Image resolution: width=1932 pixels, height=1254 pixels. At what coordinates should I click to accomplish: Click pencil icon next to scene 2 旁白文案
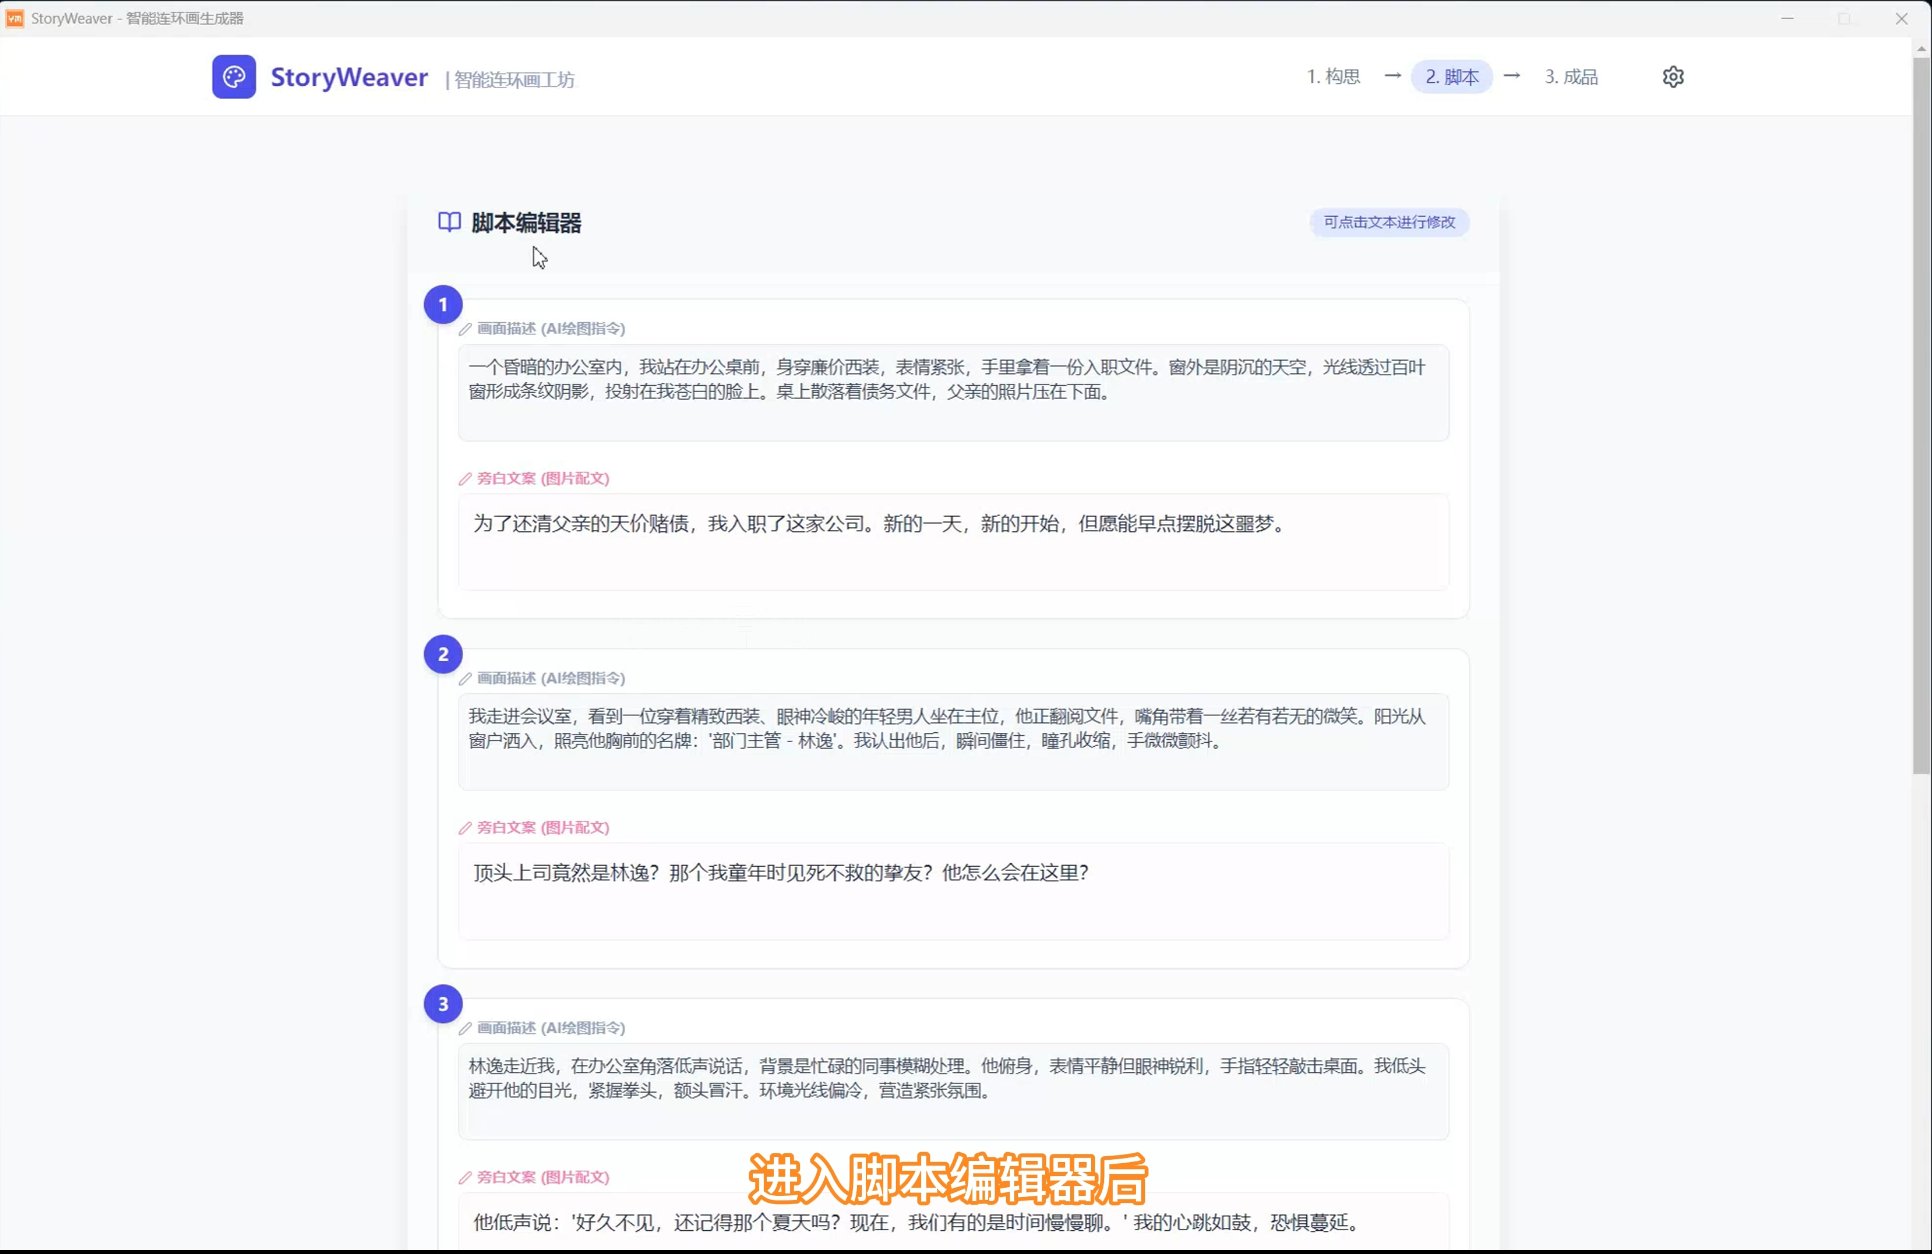coord(465,828)
